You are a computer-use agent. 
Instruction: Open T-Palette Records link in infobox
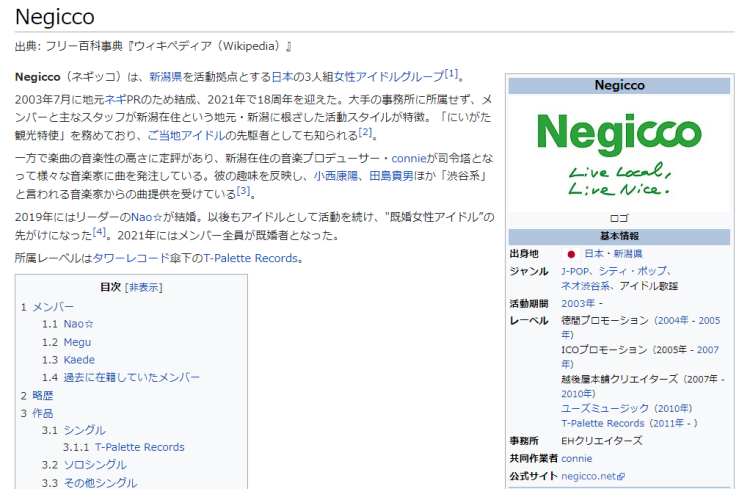(x=602, y=424)
